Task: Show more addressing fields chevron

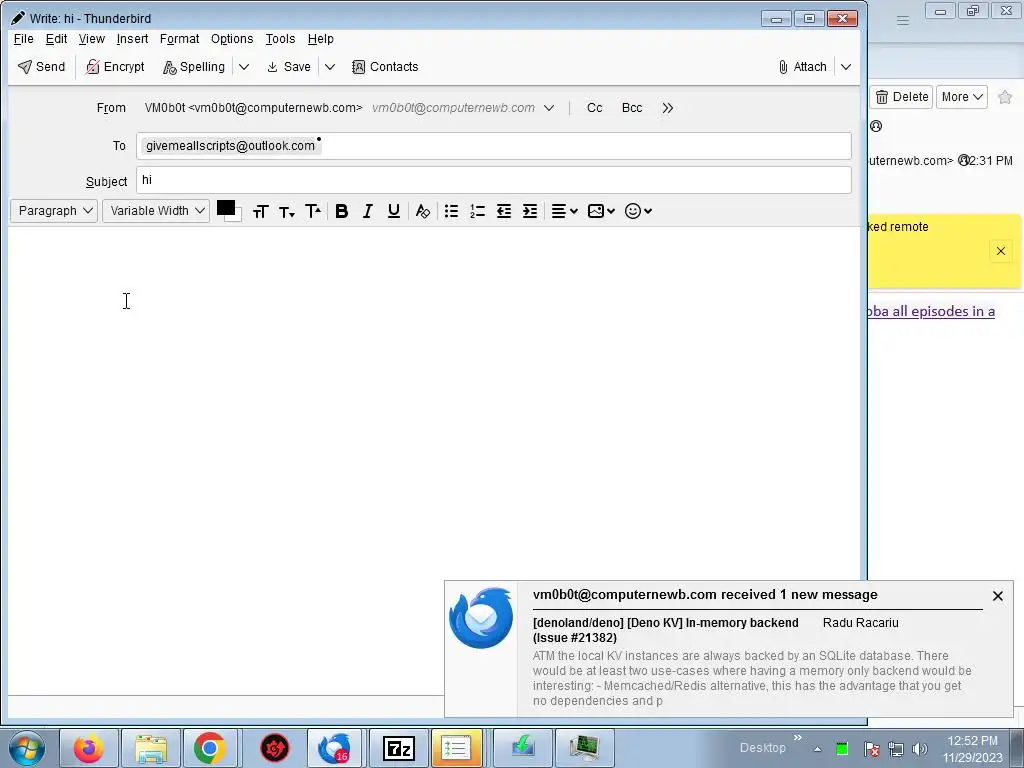Action: click(x=667, y=108)
